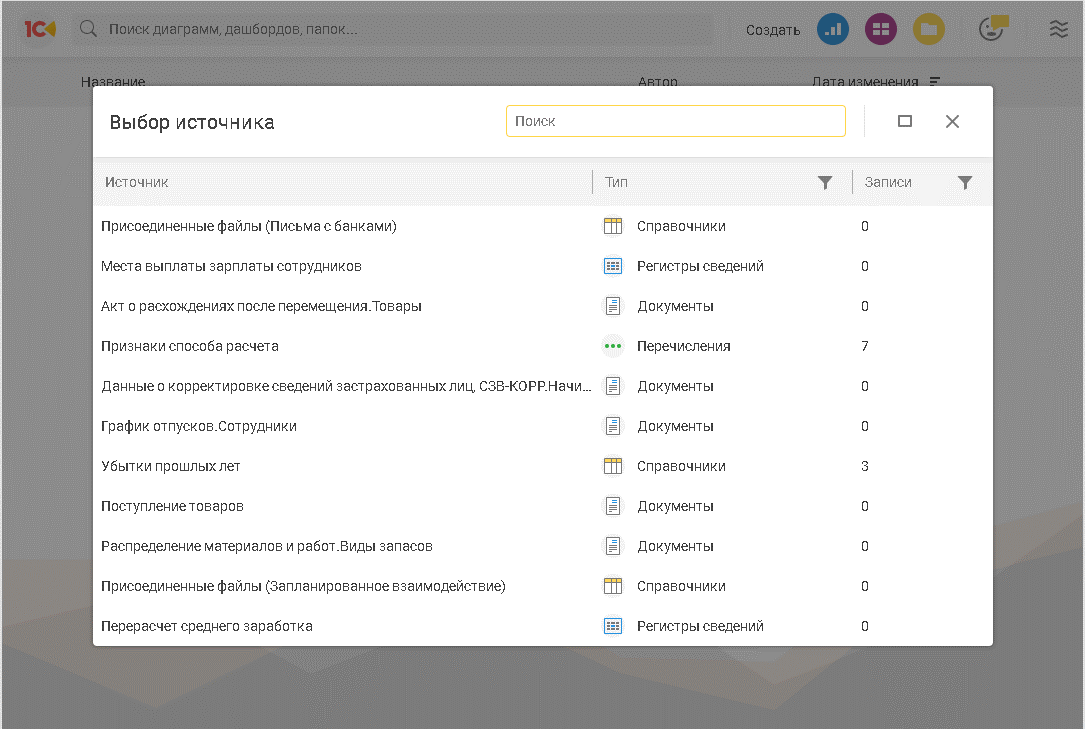Click the purple create dashboard icon
Viewport: 1085px width, 729px height.
881,29
